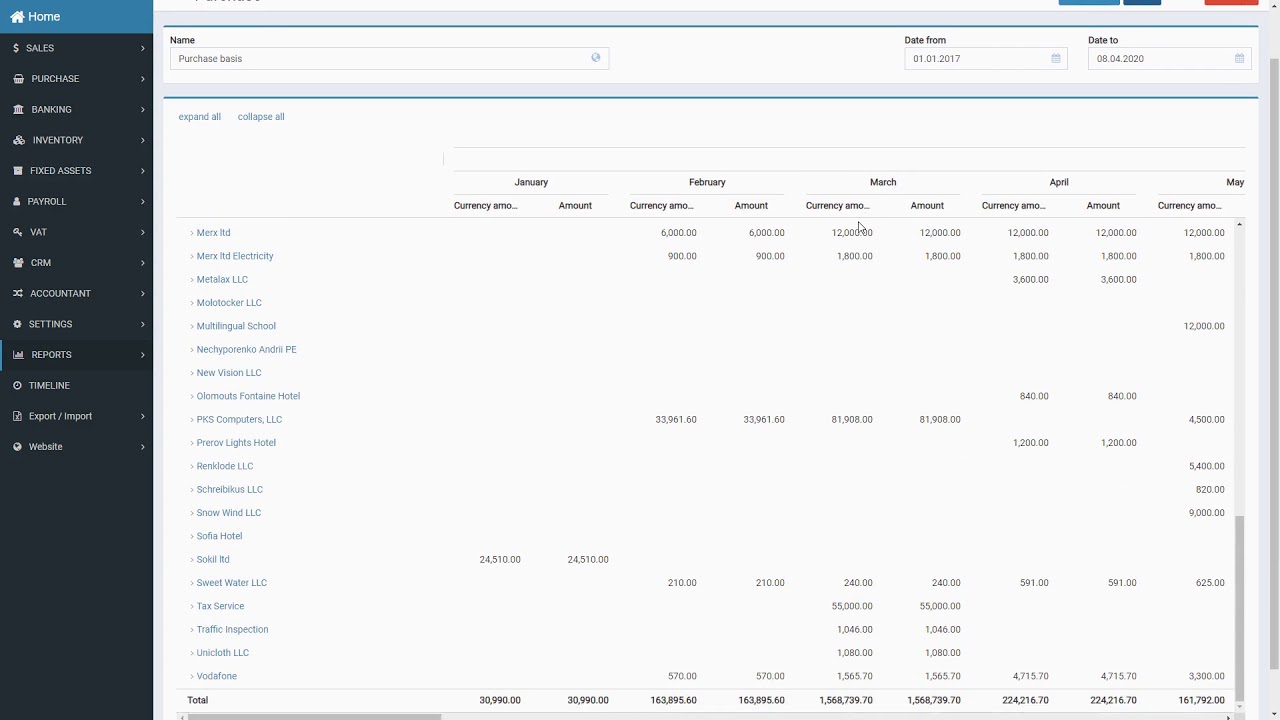Open the Renklode LLC row
The width and height of the screenshot is (1280, 720).
click(x=225, y=466)
